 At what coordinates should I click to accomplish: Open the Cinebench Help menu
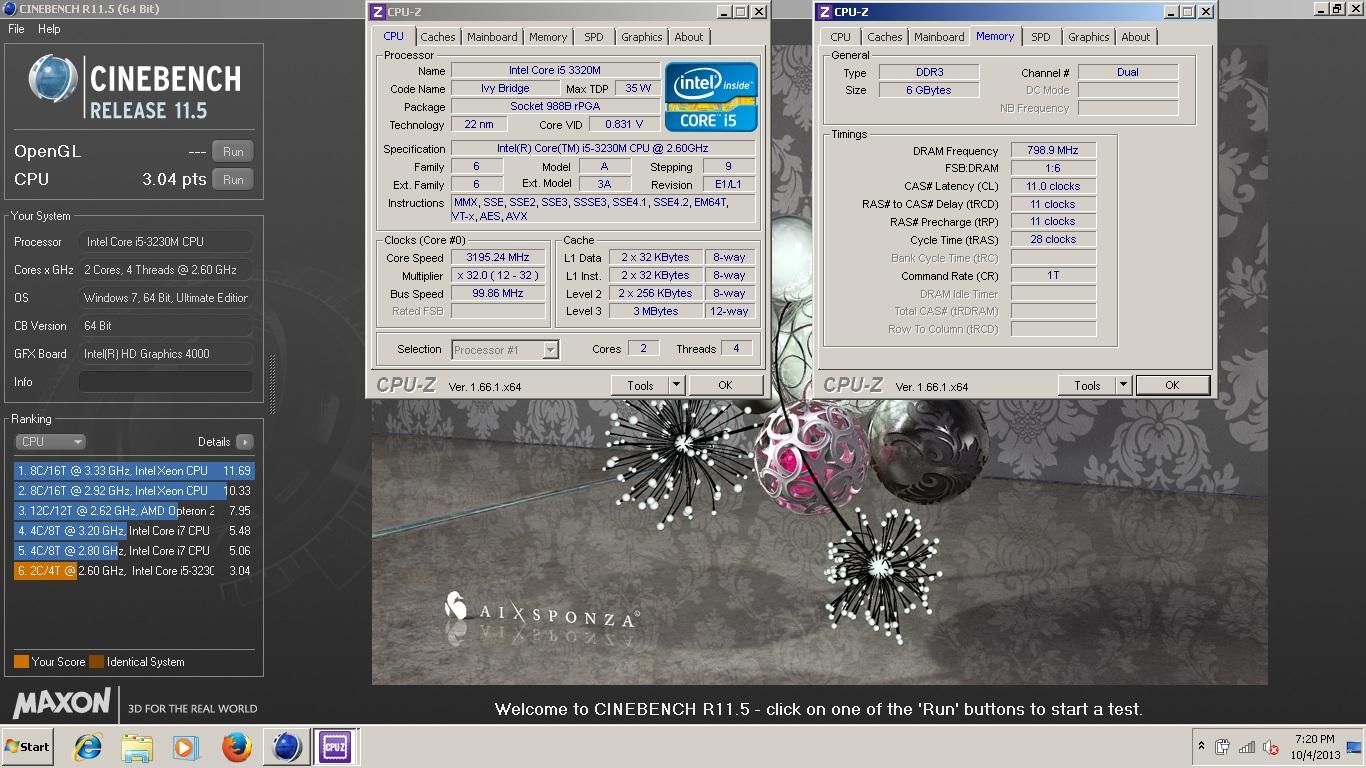click(x=49, y=29)
